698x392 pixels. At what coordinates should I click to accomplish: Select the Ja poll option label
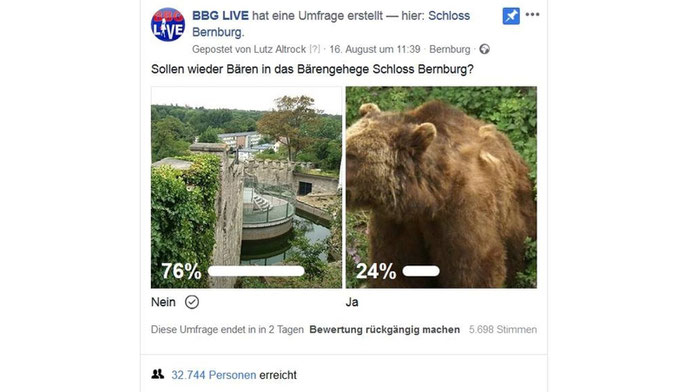[x=352, y=302]
